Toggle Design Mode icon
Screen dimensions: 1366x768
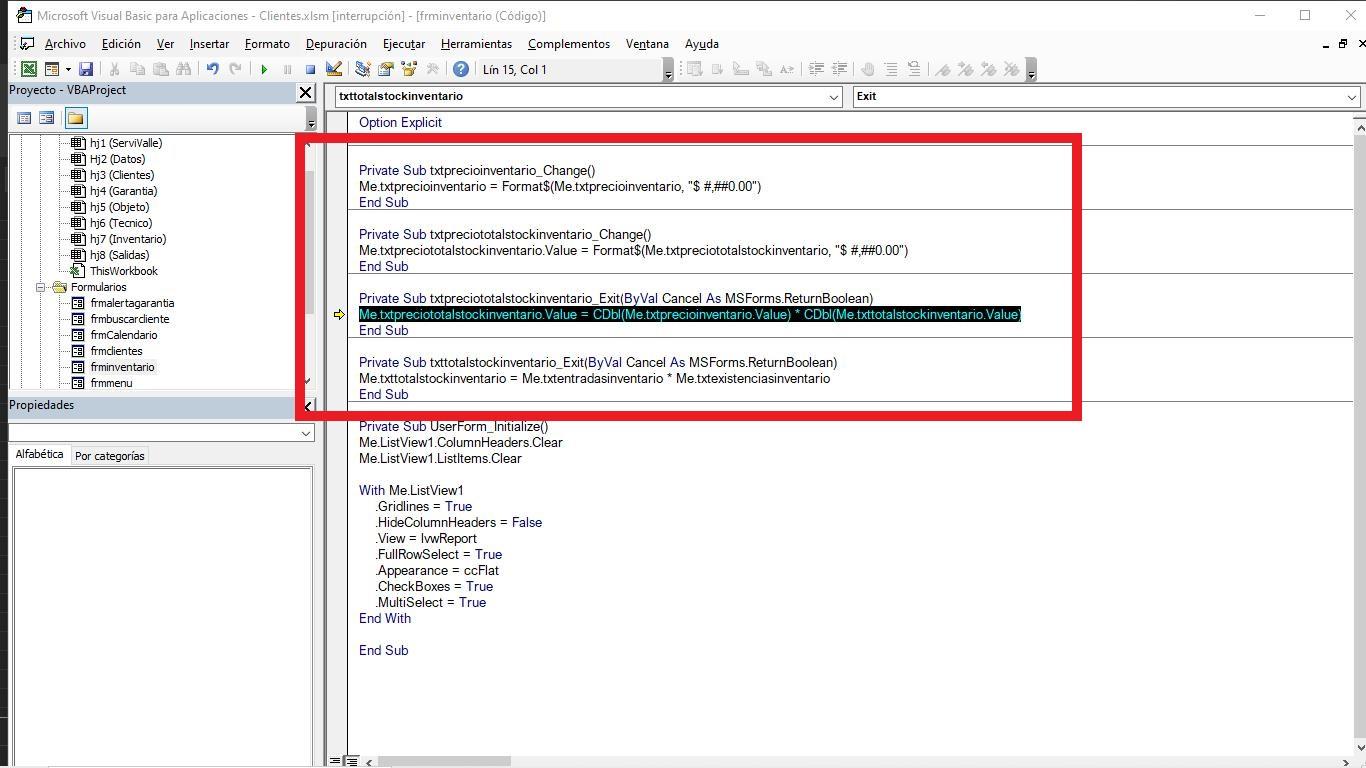tap(334, 69)
